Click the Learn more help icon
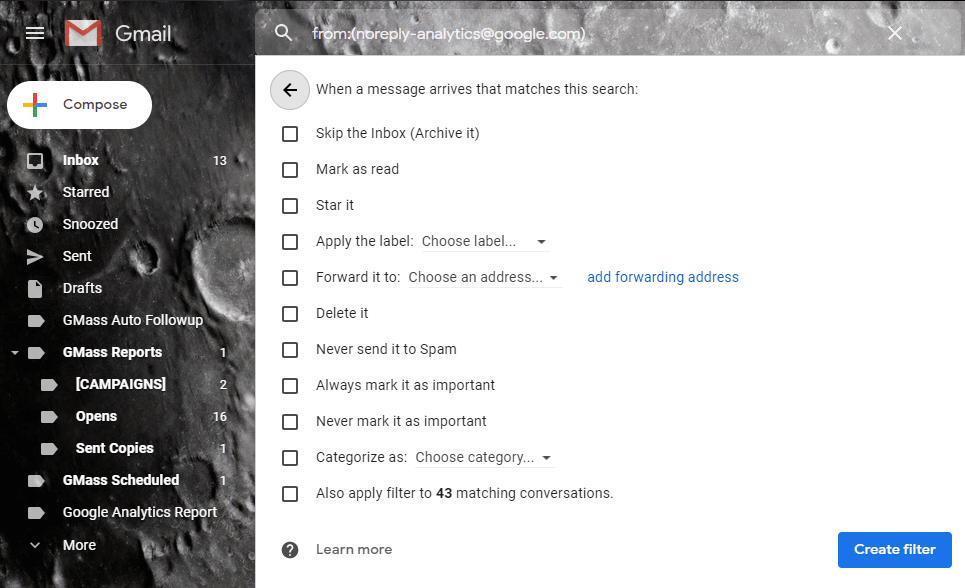 tap(289, 549)
